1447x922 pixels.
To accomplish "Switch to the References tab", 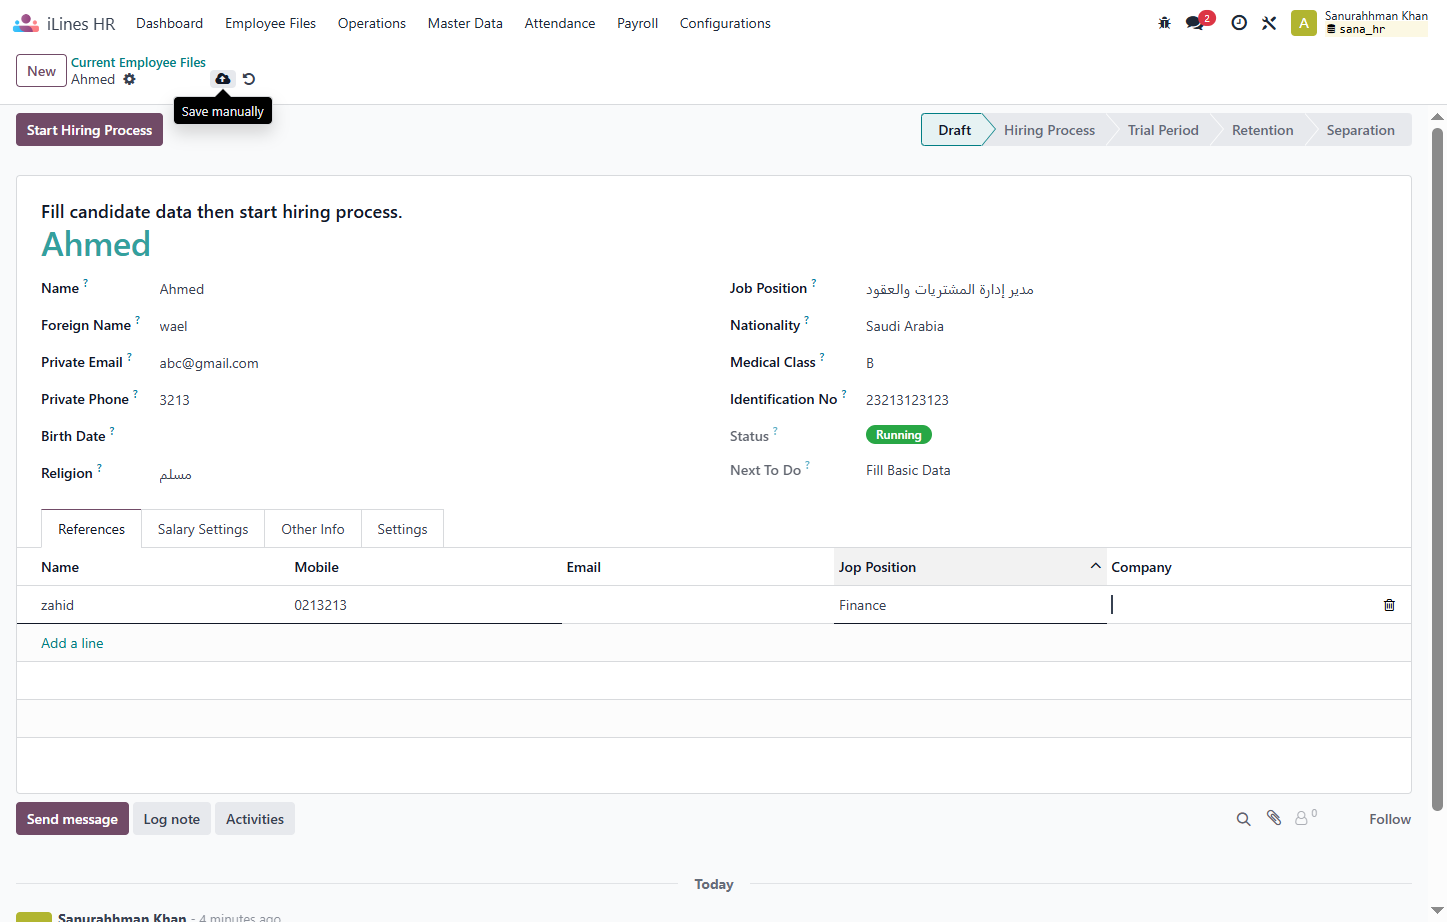I will coord(91,529).
